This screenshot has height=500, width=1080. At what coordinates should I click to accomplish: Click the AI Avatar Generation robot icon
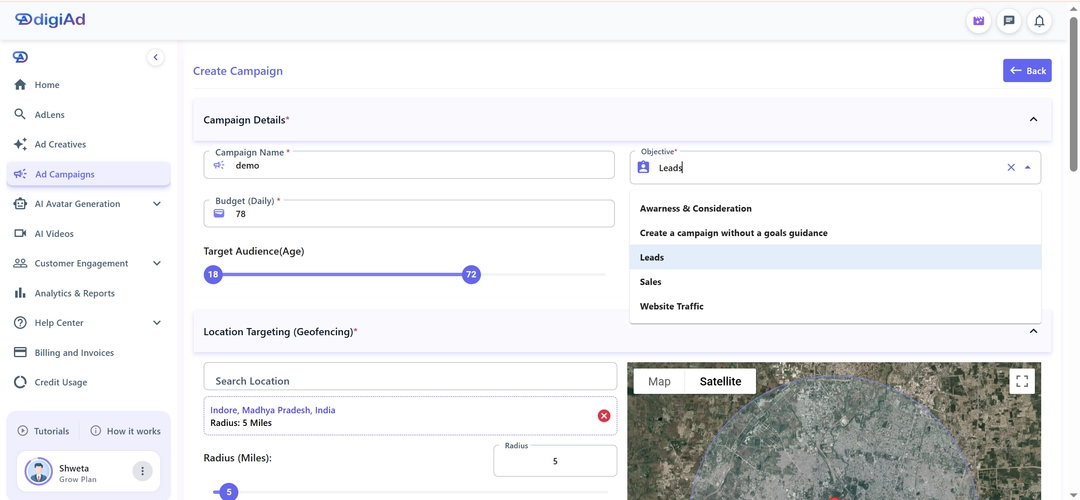20,204
